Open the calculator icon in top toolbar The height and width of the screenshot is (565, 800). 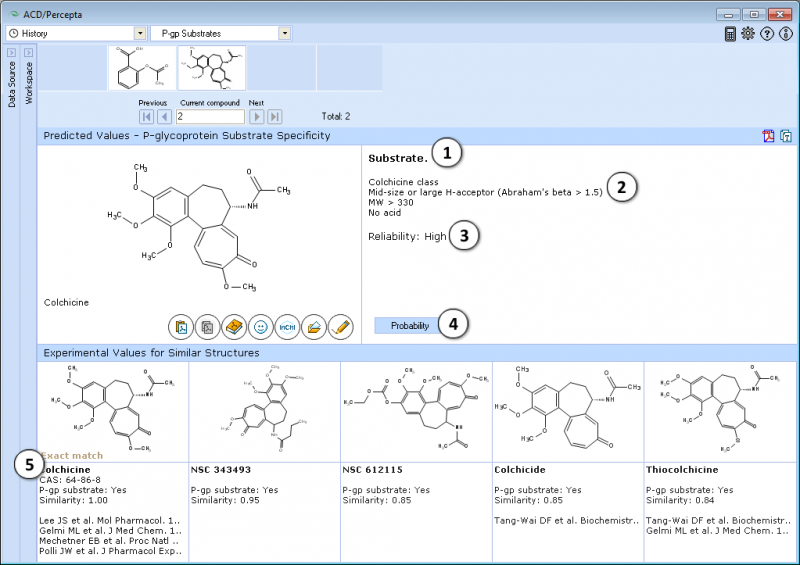tap(730, 34)
